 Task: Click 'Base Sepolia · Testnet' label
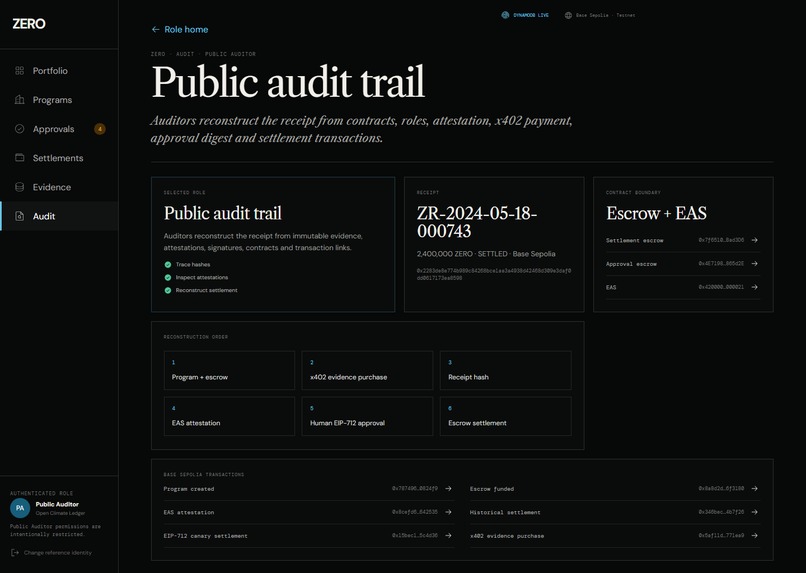(606, 15)
